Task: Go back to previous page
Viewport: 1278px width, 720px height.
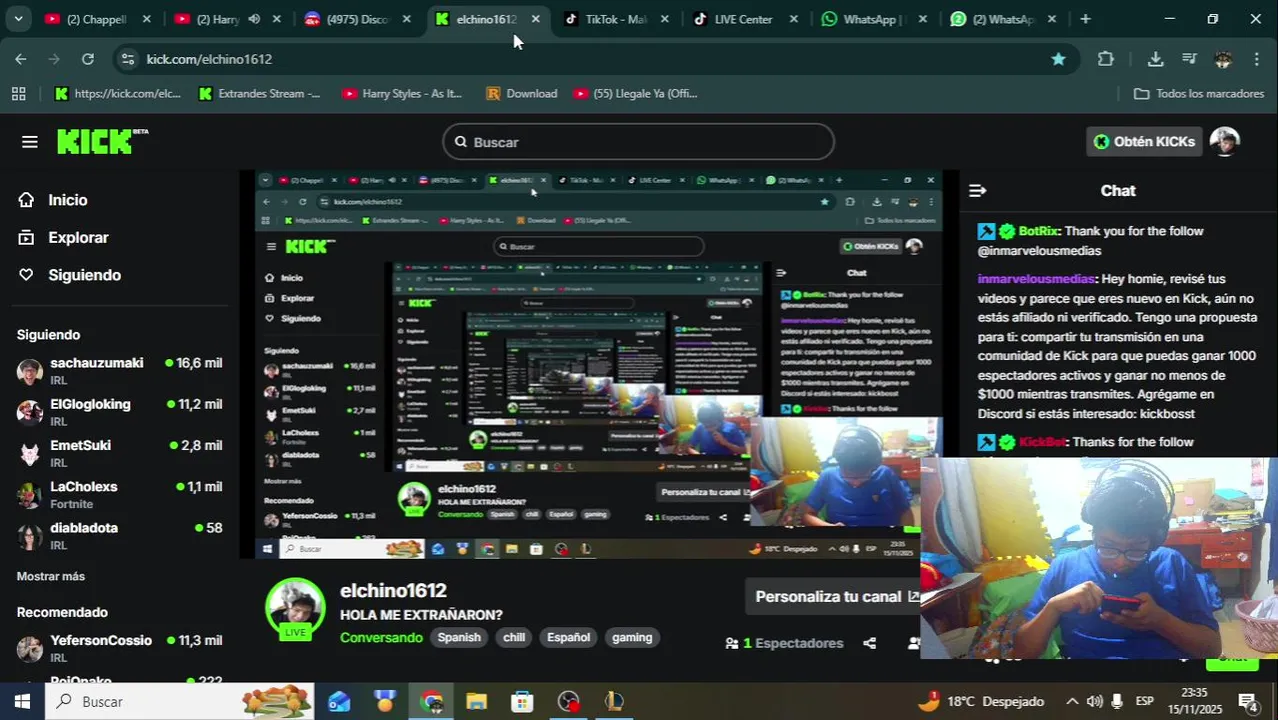Action: pos(21,59)
